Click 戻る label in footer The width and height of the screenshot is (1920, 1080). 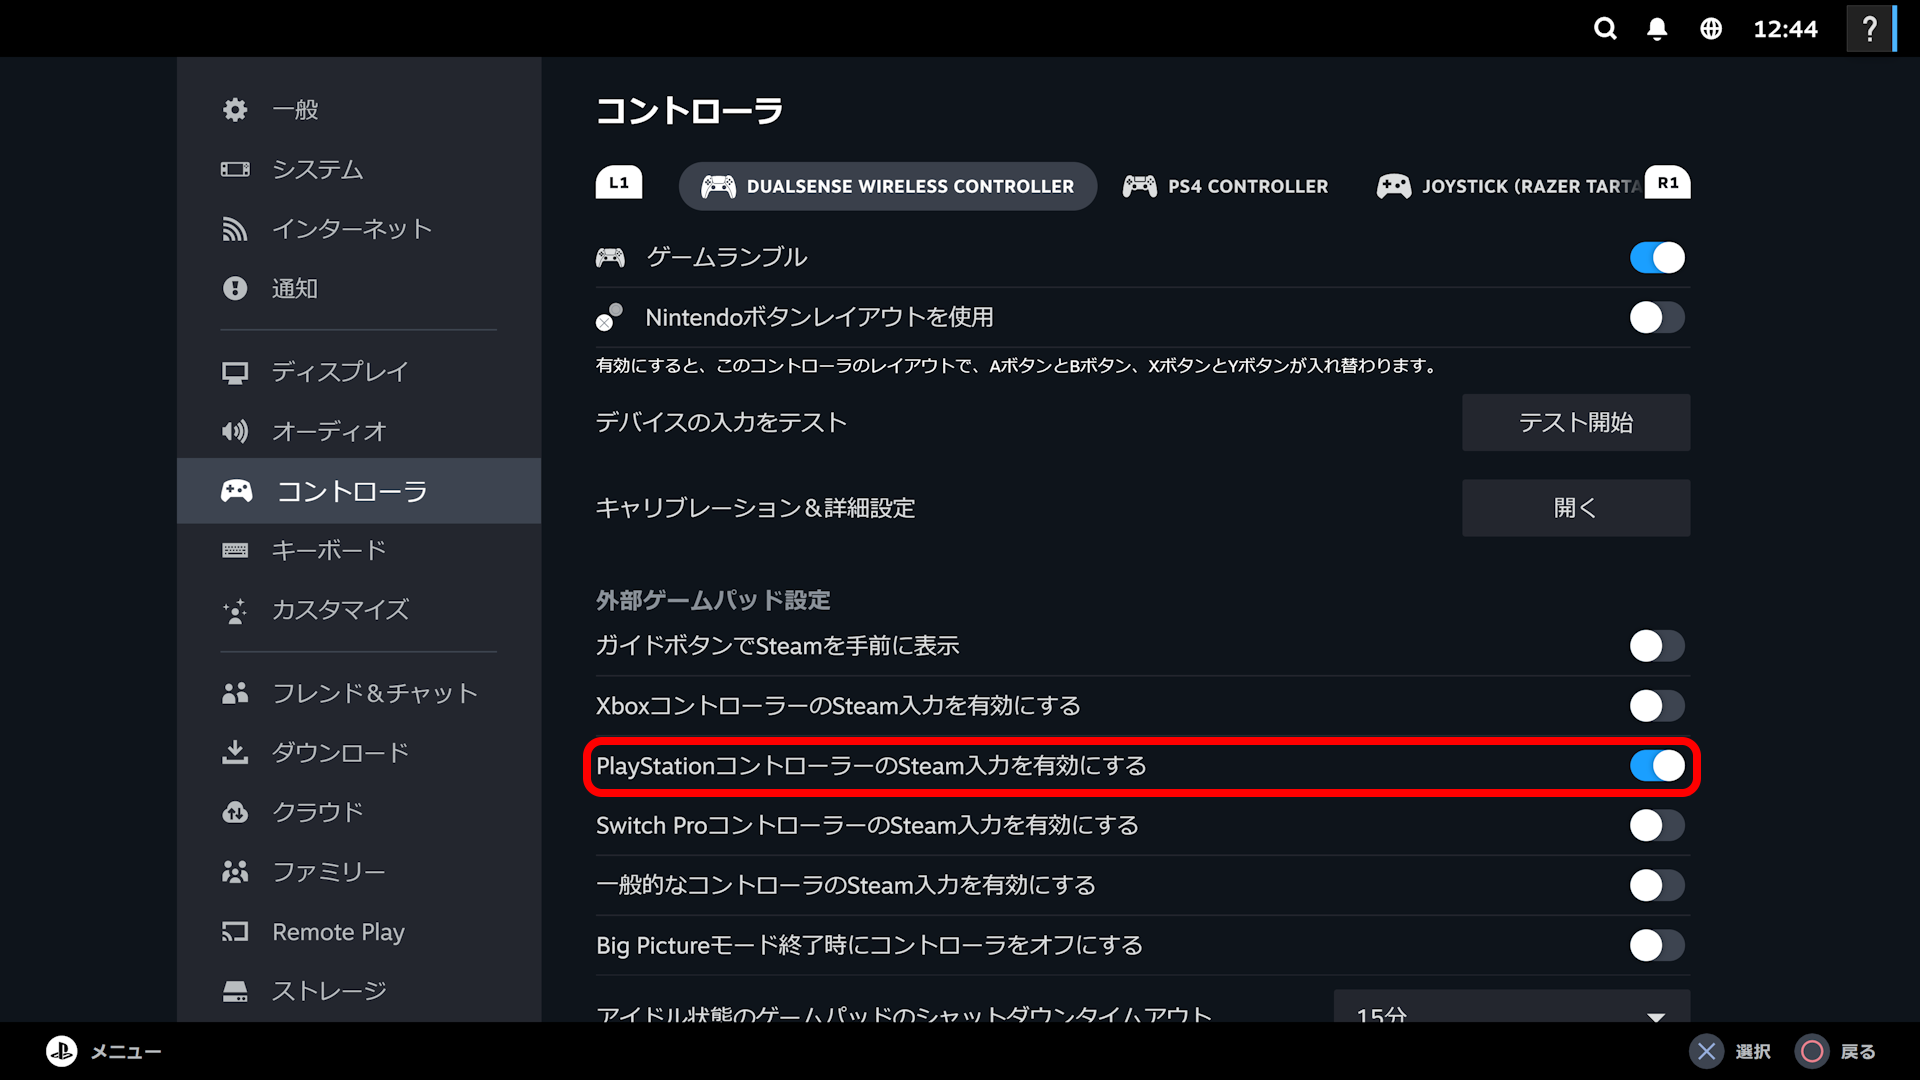click(1858, 1052)
